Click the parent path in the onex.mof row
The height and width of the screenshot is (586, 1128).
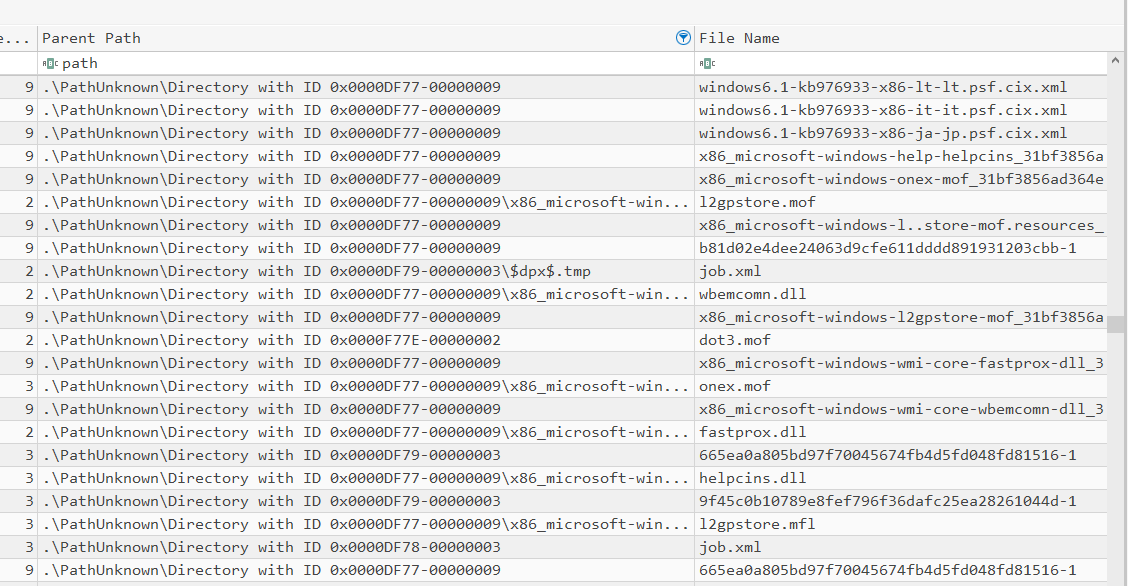click(365, 386)
